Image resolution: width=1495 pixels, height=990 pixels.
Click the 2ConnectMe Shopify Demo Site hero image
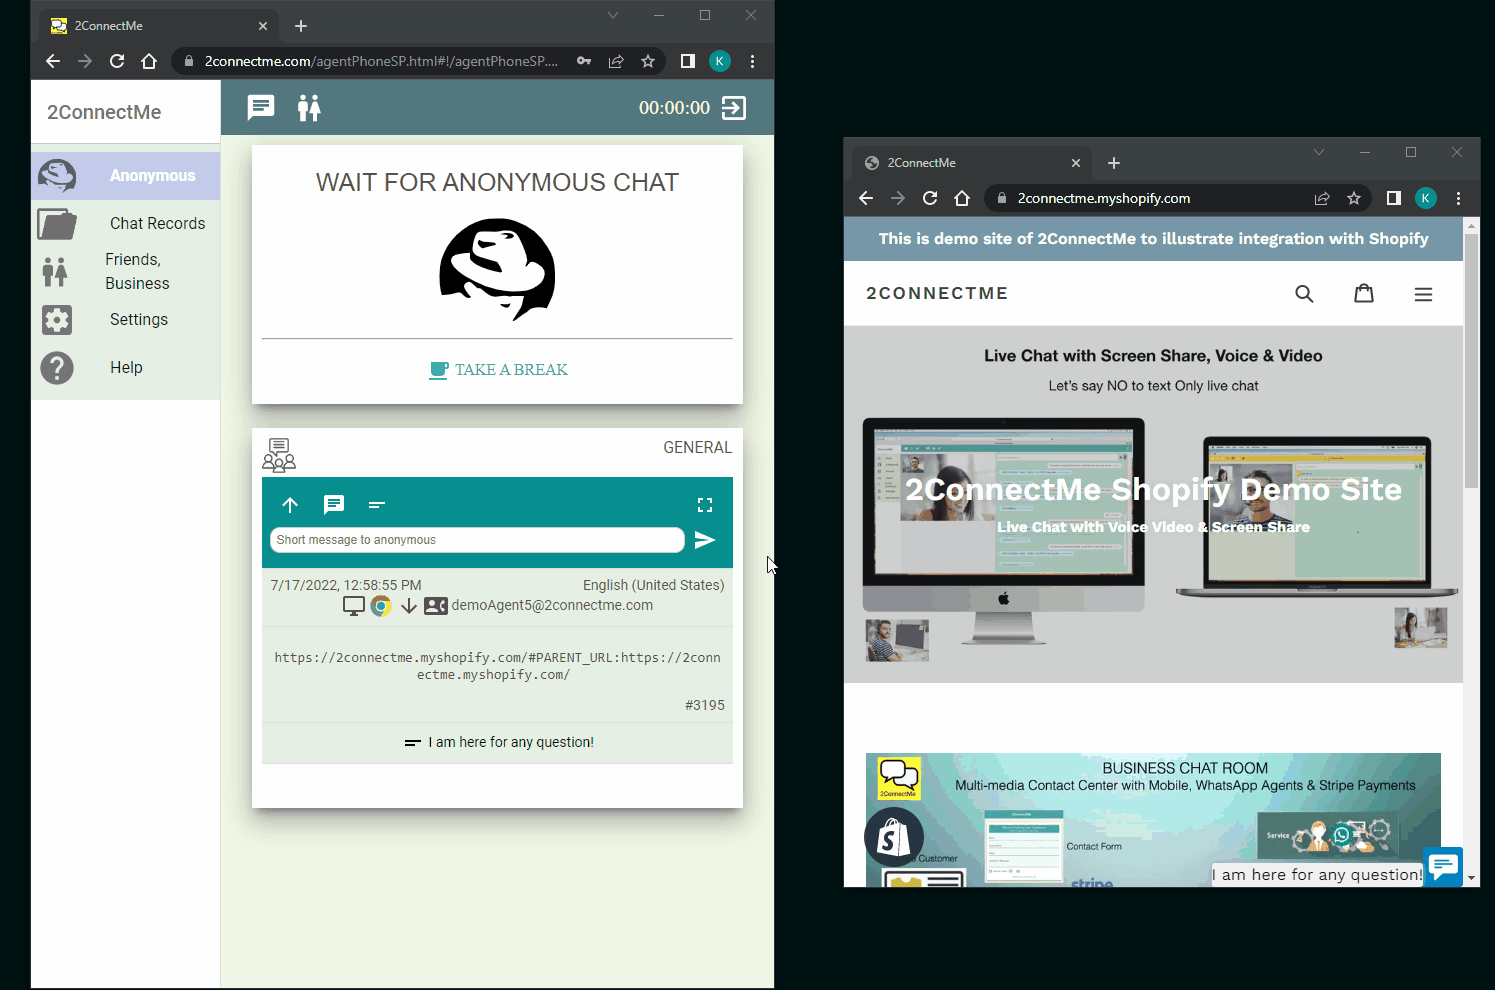[x=1153, y=504]
